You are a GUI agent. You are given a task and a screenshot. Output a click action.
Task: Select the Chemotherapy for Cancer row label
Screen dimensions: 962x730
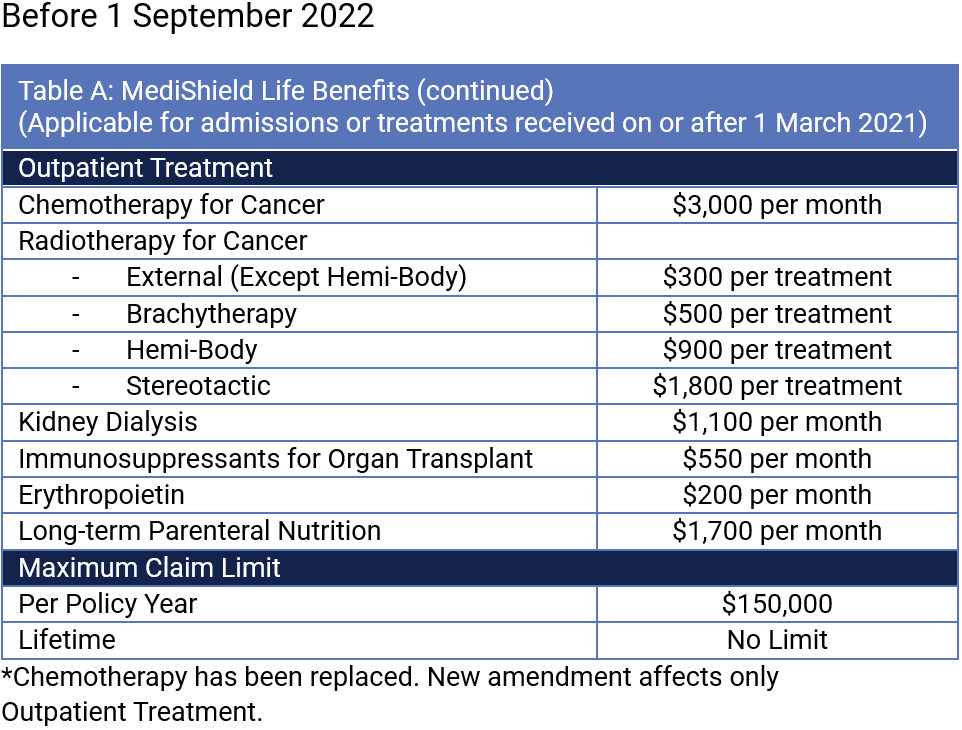pos(171,205)
